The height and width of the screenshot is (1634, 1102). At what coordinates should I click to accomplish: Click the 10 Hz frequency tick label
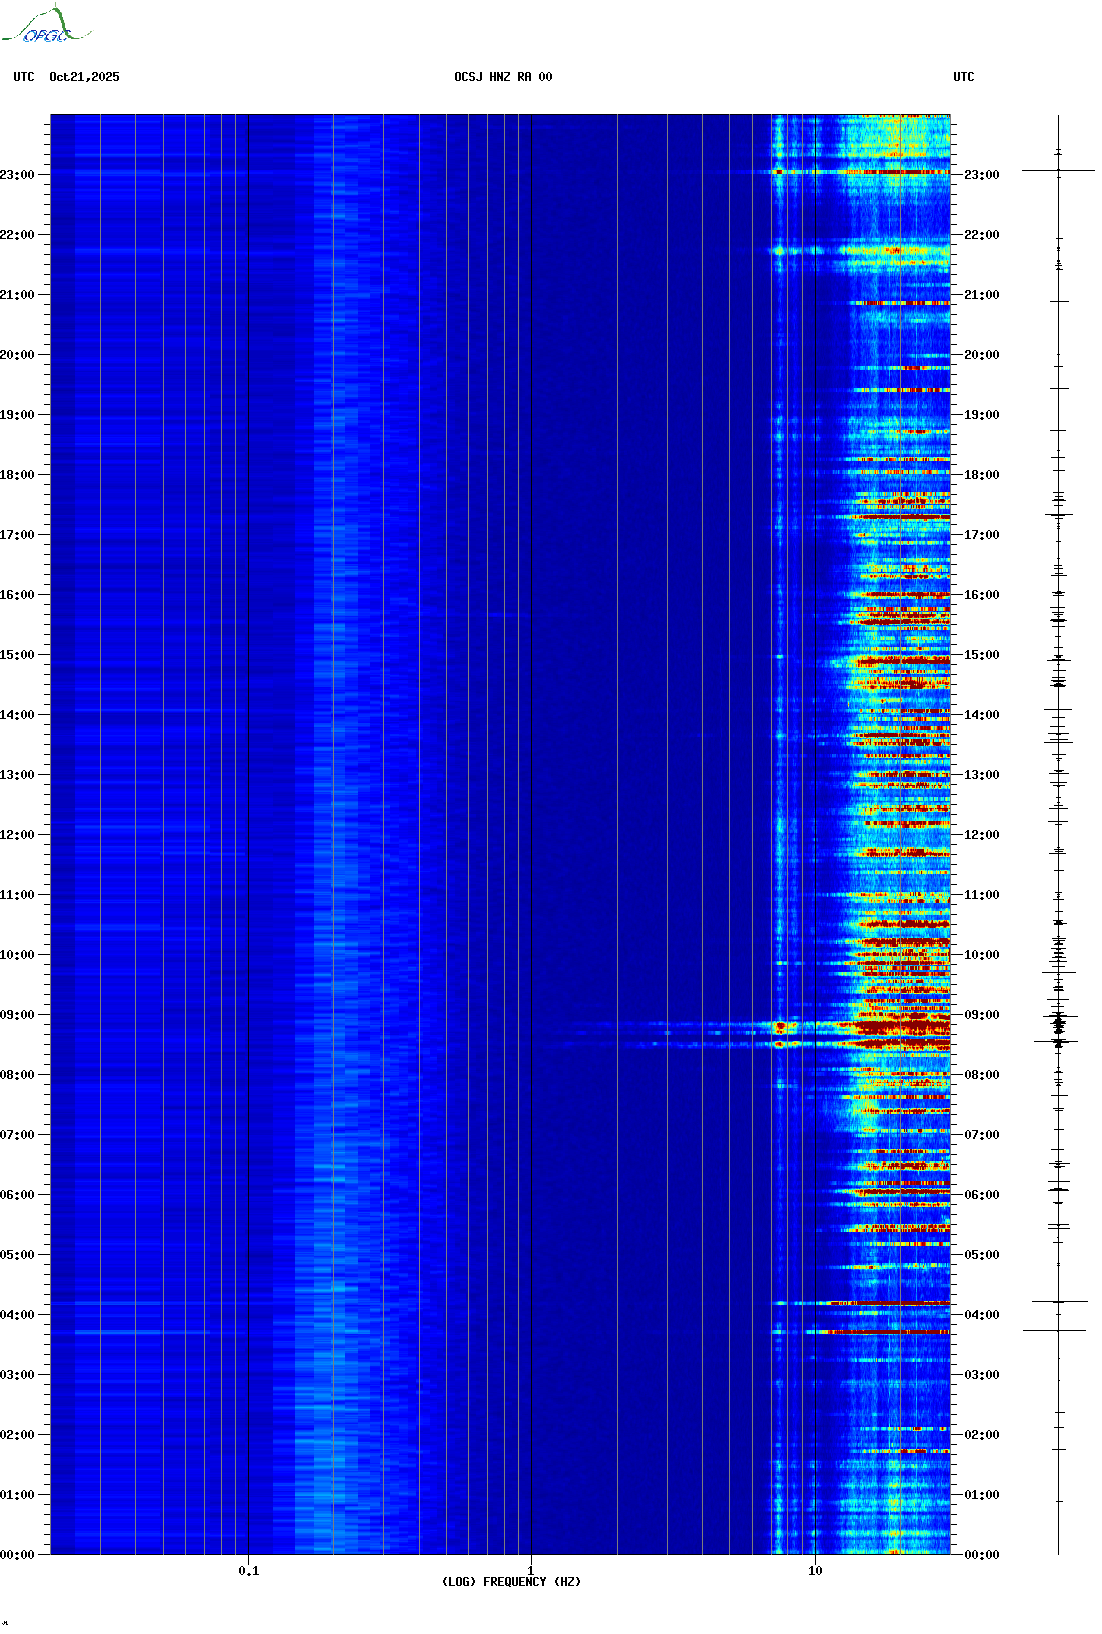815,1570
